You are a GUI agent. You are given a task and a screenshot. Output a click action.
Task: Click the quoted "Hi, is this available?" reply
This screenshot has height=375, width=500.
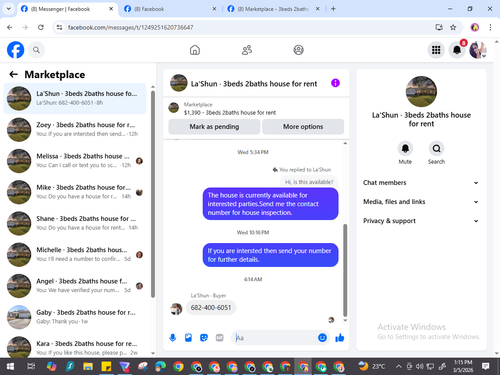coord(309,182)
